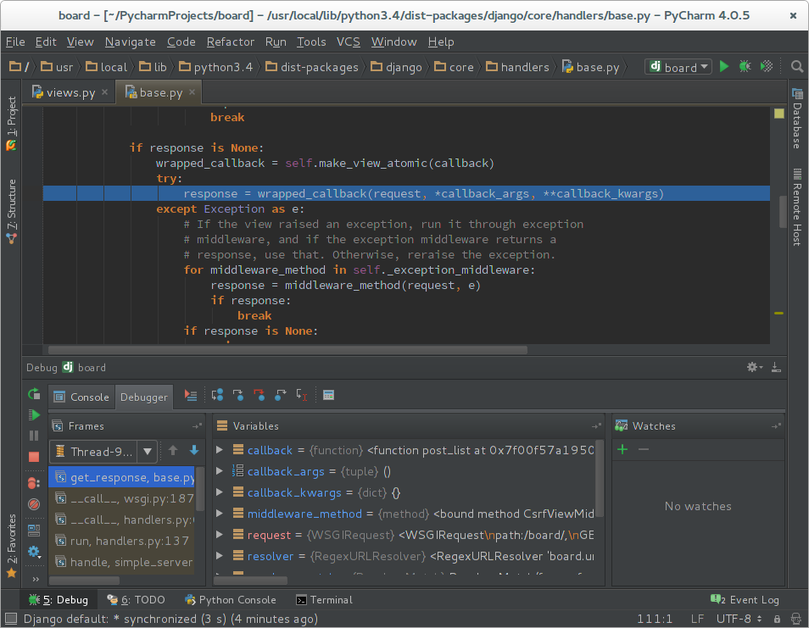Viewport: 809px width, 628px height.
Task: Expand the callback variable
Action: click(x=219, y=450)
